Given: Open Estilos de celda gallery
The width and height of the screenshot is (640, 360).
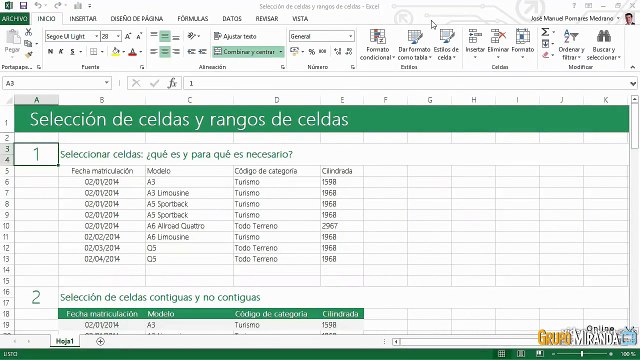Looking at the screenshot, I should [x=446, y=45].
